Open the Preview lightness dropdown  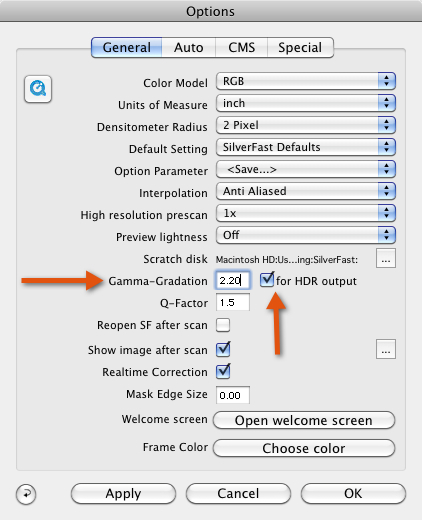coord(306,235)
